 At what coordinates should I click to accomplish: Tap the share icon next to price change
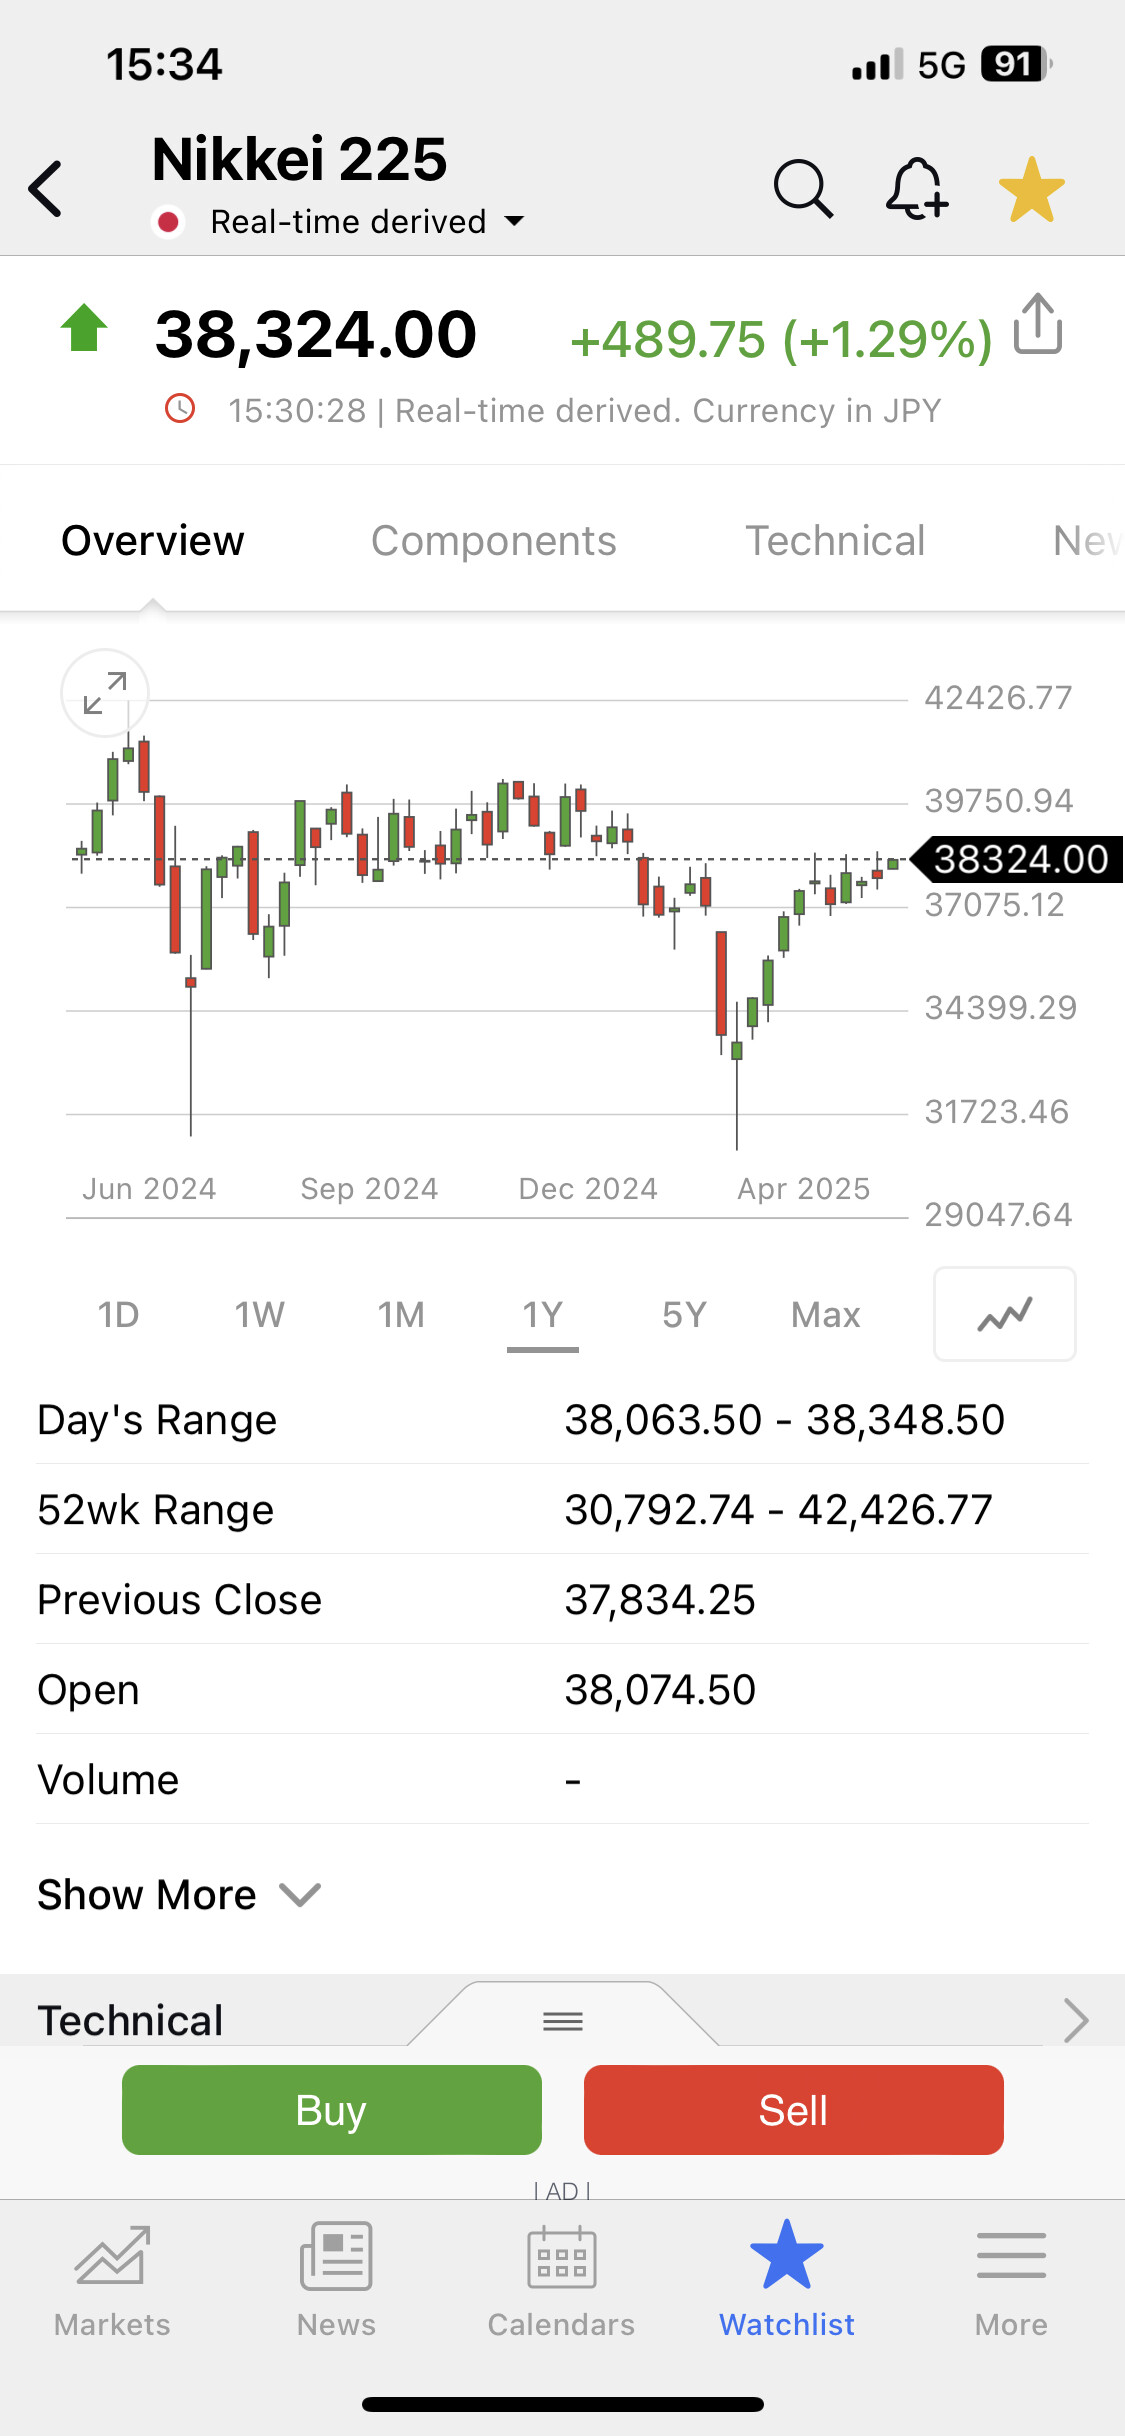(x=1038, y=324)
